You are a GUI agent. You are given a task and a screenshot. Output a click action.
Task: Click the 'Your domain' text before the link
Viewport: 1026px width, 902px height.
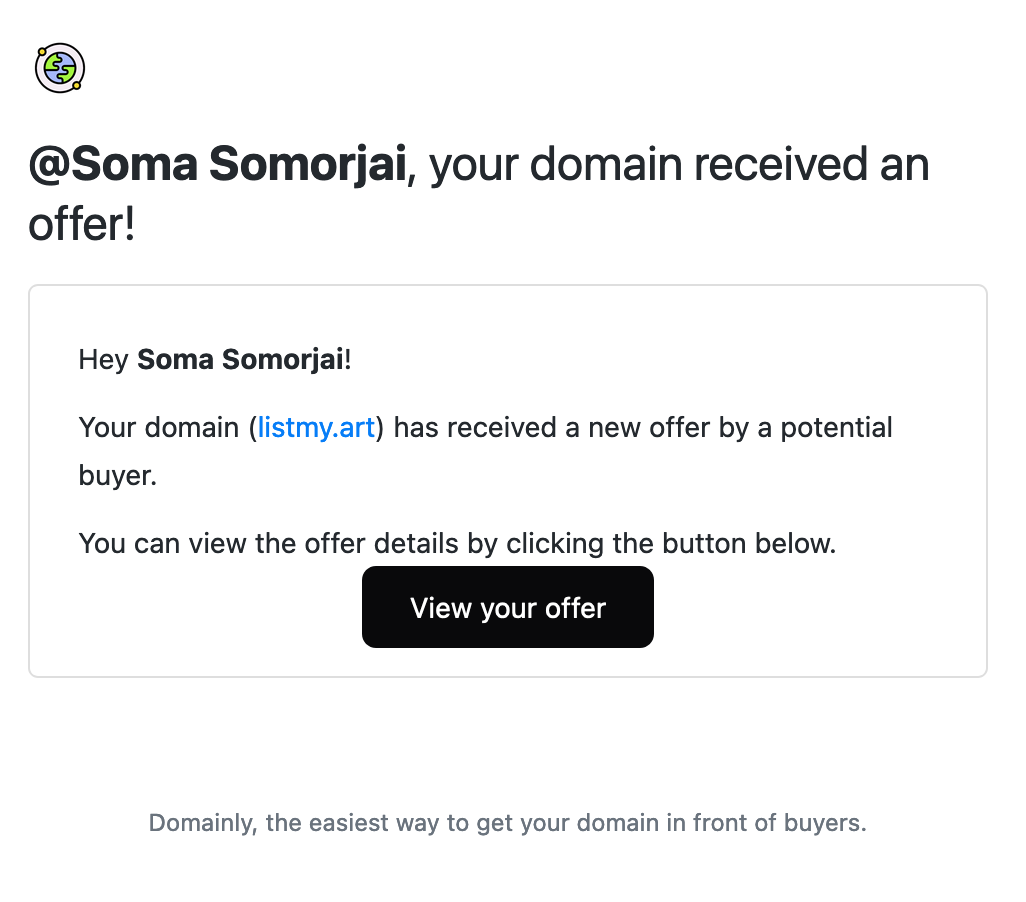pyautogui.click(x=158, y=428)
